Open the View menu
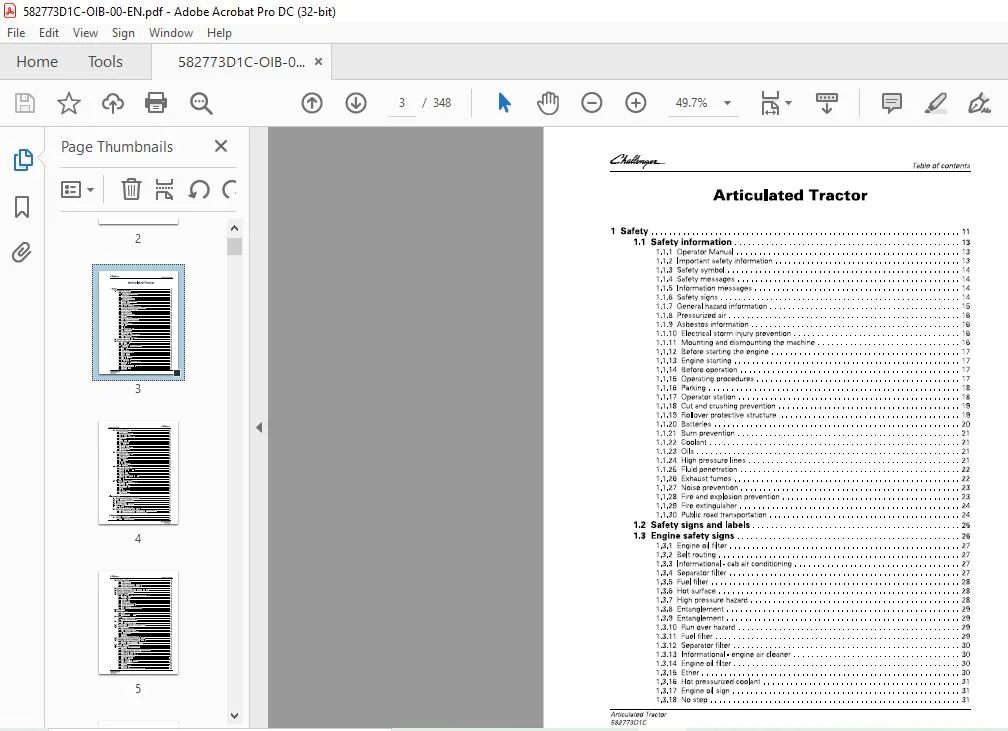 [x=85, y=33]
